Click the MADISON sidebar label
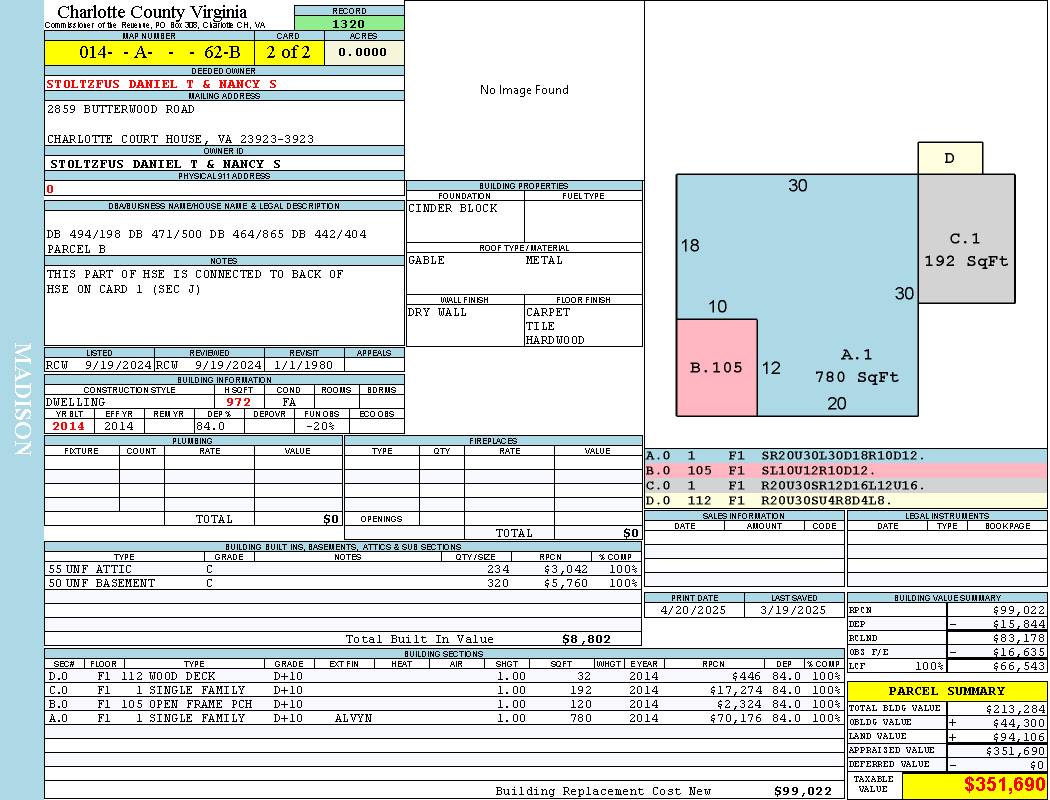This screenshot has width=1050, height=800. click(22, 400)
